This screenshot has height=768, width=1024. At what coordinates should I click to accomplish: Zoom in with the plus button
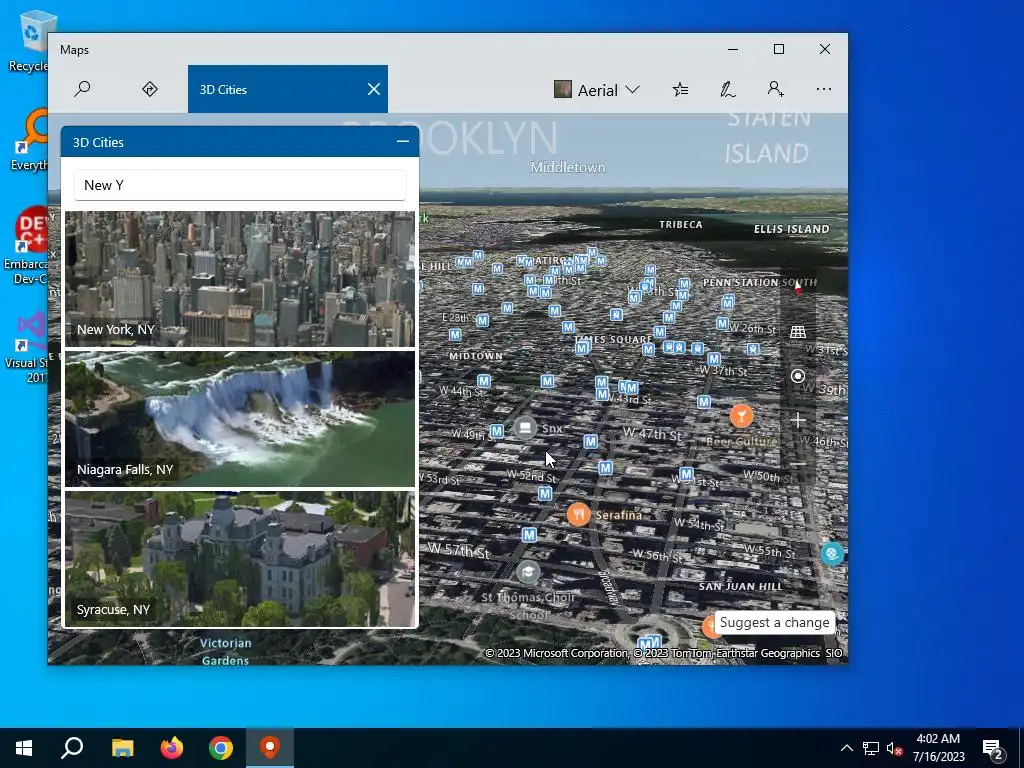point(797,420)
